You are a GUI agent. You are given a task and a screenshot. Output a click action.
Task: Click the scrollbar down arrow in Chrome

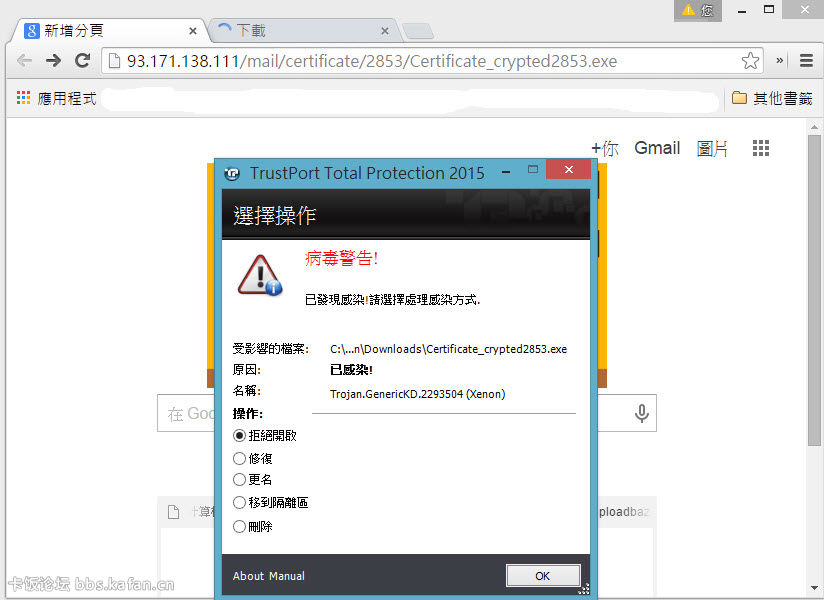point(814,588)
